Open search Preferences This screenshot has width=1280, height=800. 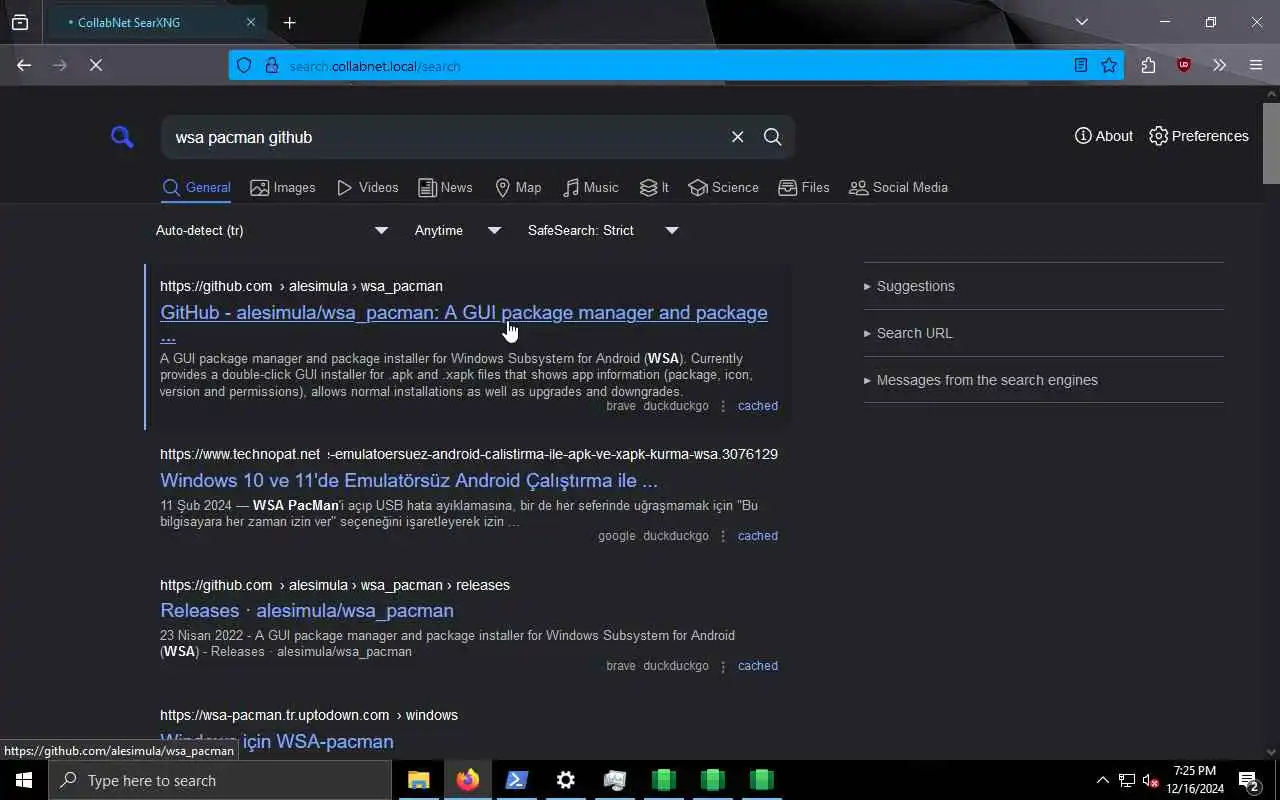pos(1198,136)
